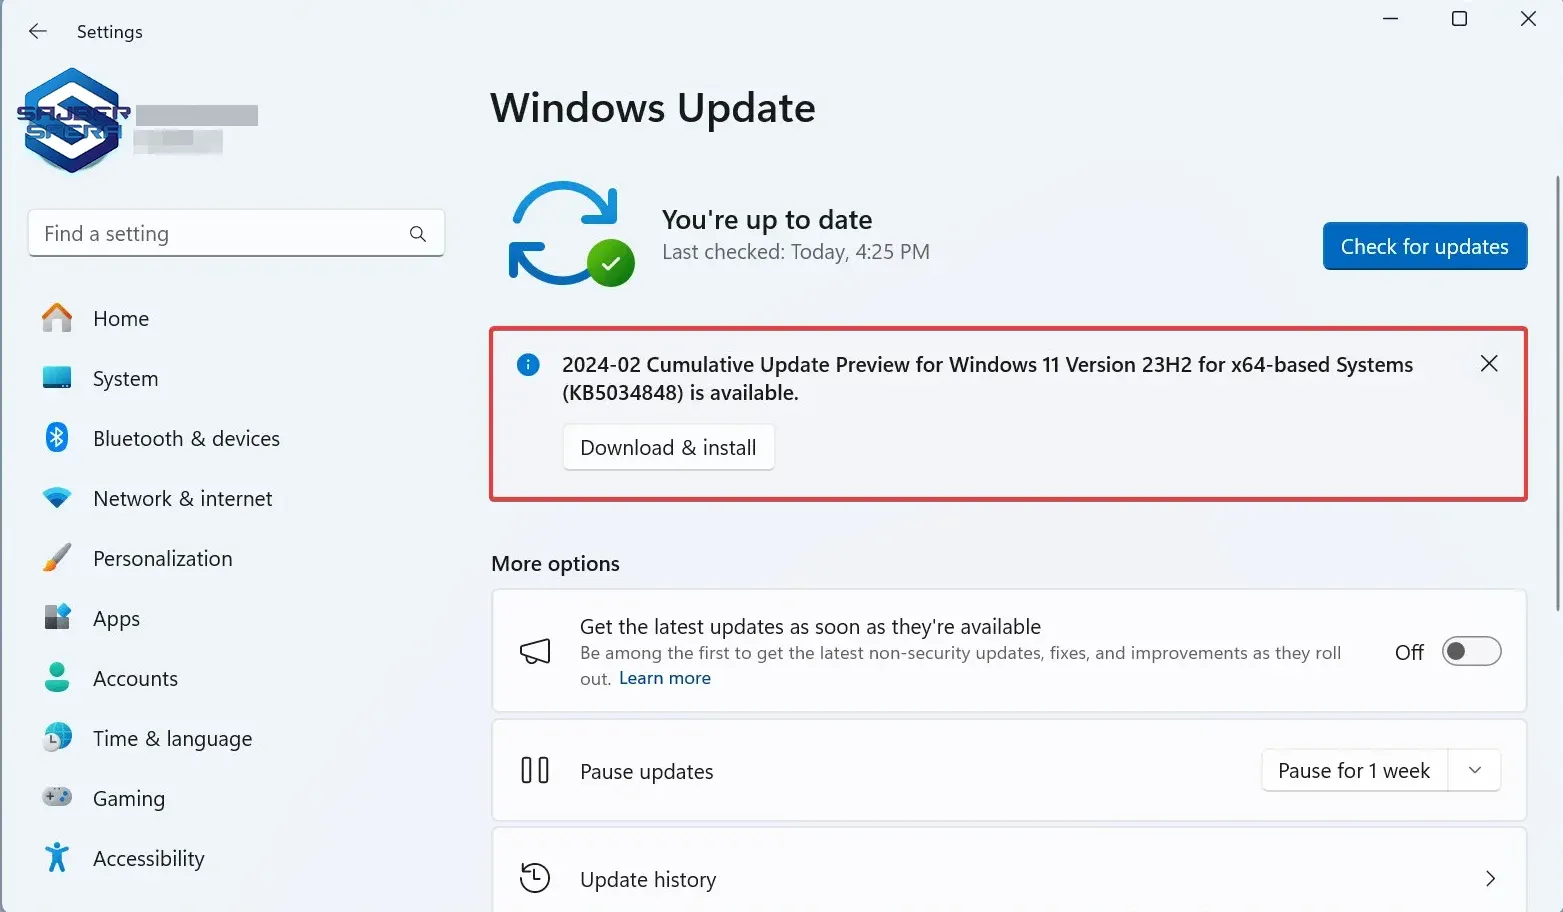Click the Network Wi-Fi icon
1563x912 pixels.
pyautogui.click(x=57, y=498)
